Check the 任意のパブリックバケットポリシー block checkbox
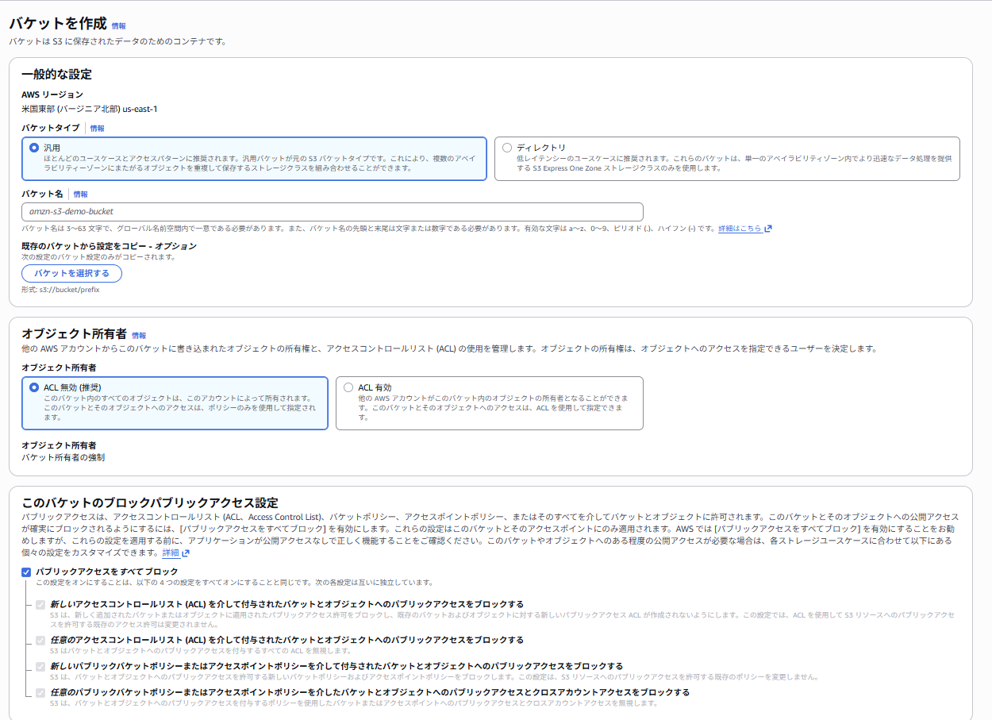 (x=39, y=691)
